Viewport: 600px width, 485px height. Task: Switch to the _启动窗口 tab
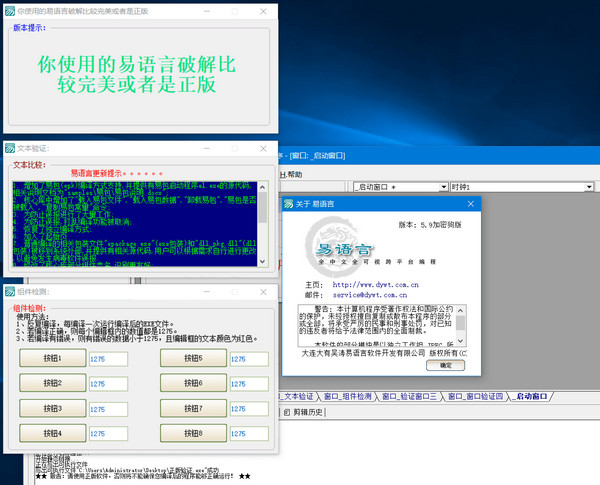[x=532, y=397]
